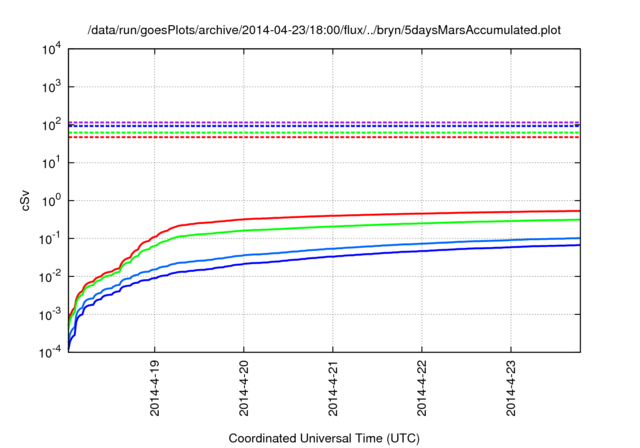Image resolution: width=640 pixels, height=448 pixels.
Task: Click the 2014-4-21 date tick label
Action: pos(333,388)
